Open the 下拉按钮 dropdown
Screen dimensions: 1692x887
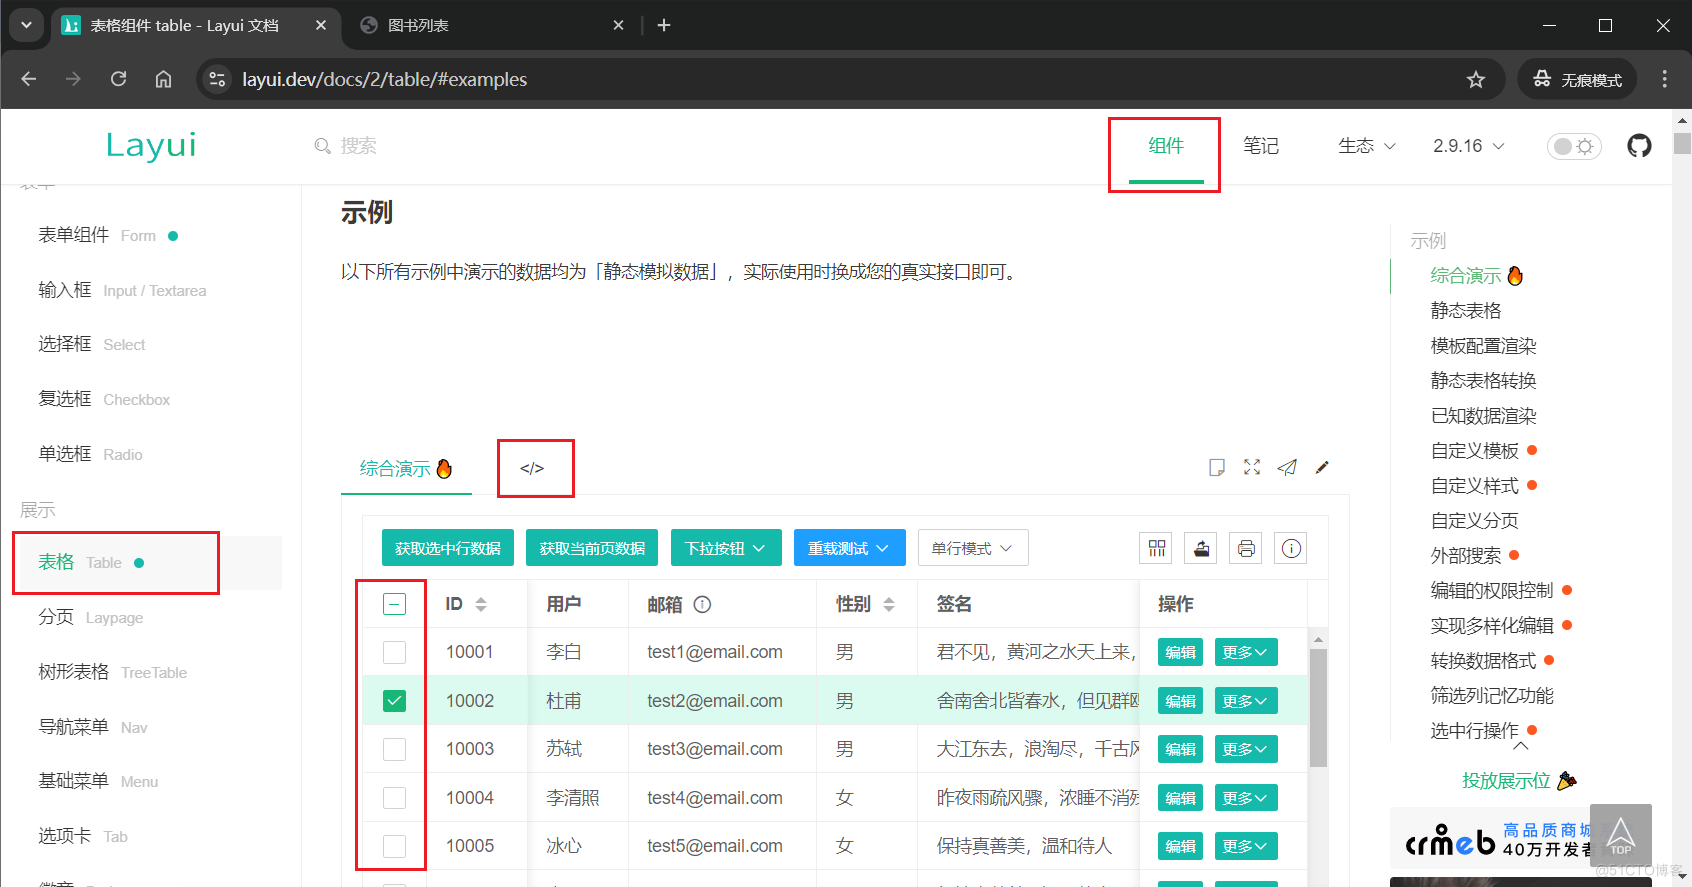726,548
